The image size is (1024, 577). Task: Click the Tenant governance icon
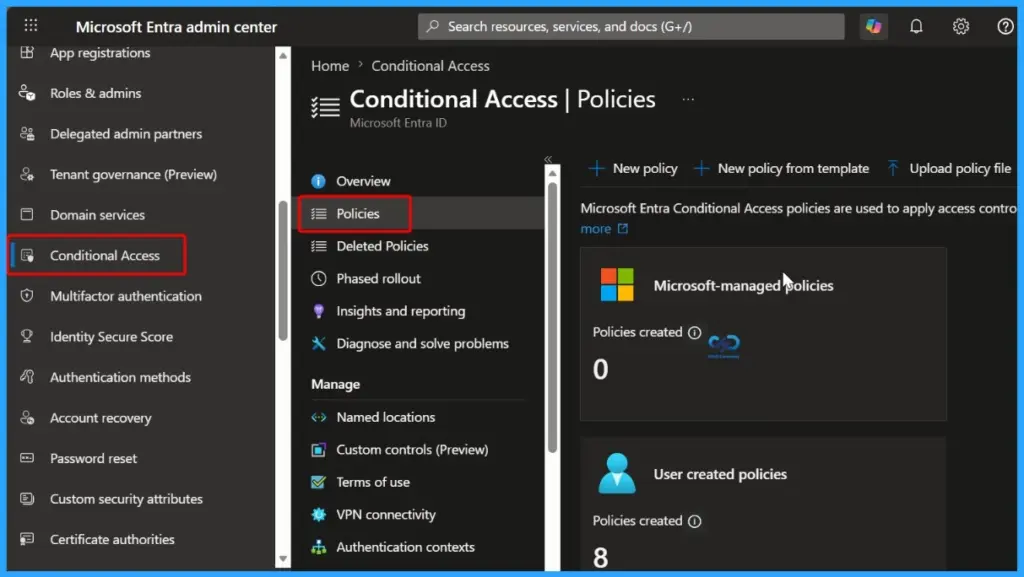pyautogui.click(x=27, y=174)
